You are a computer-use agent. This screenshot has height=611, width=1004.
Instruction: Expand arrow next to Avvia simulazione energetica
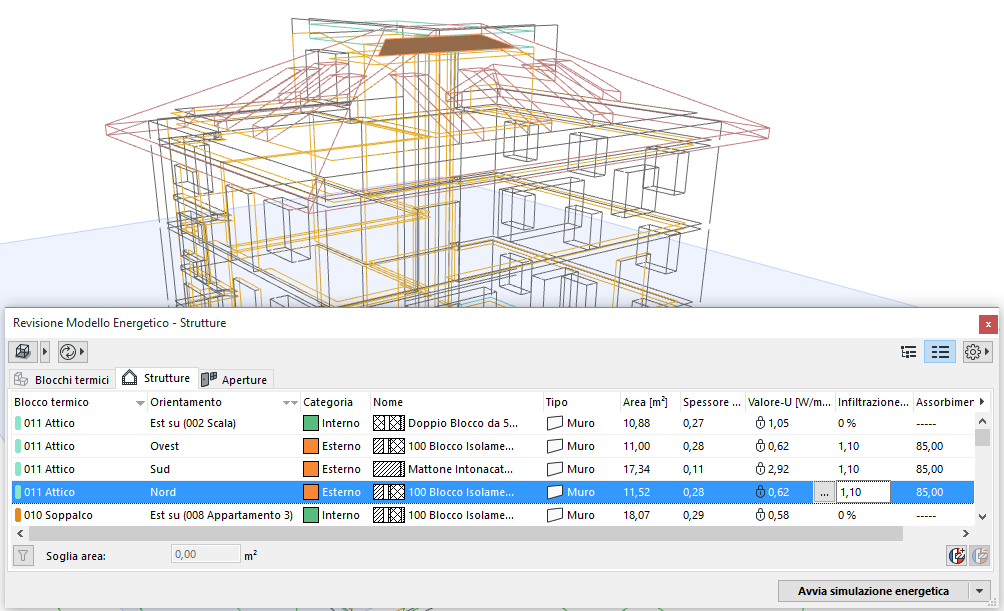pyautogui.click(x=979, y=591)
